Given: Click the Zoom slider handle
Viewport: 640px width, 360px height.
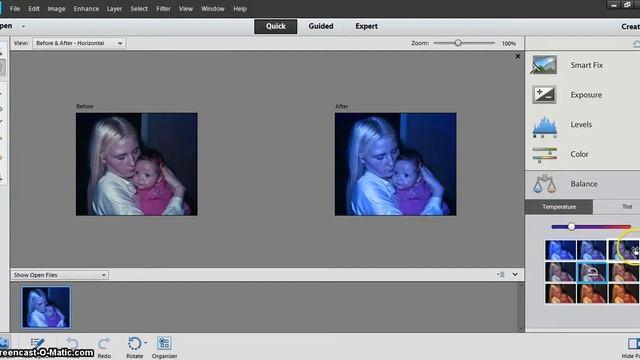Looking at the screenshot, I should (458, 43).
